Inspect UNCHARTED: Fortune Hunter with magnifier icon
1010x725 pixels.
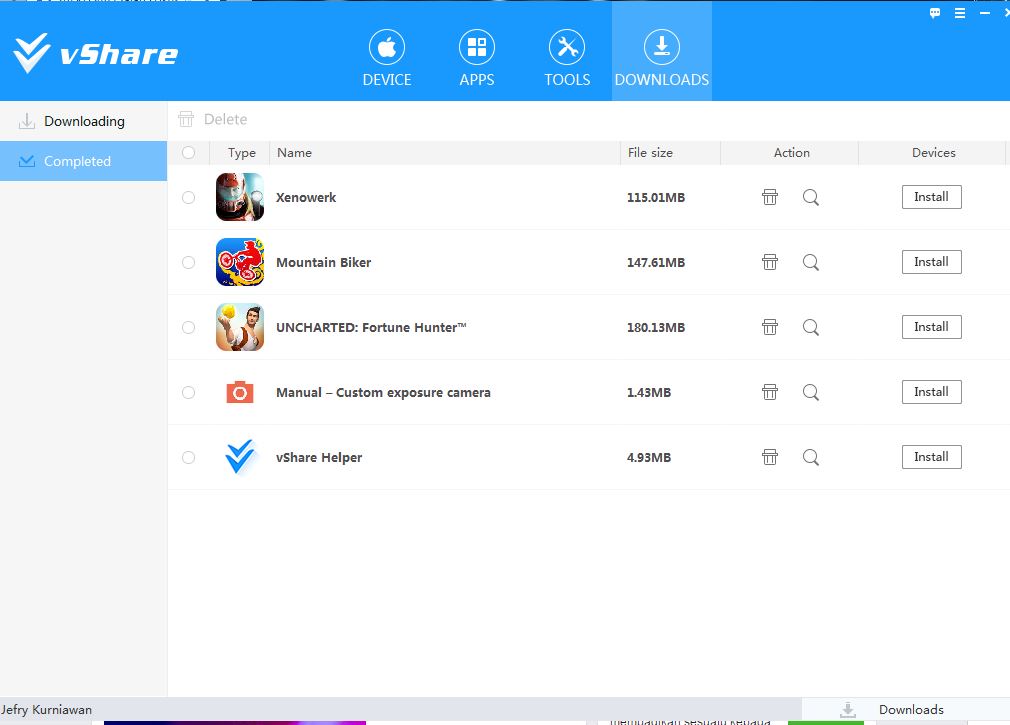[x=810, y=327]
